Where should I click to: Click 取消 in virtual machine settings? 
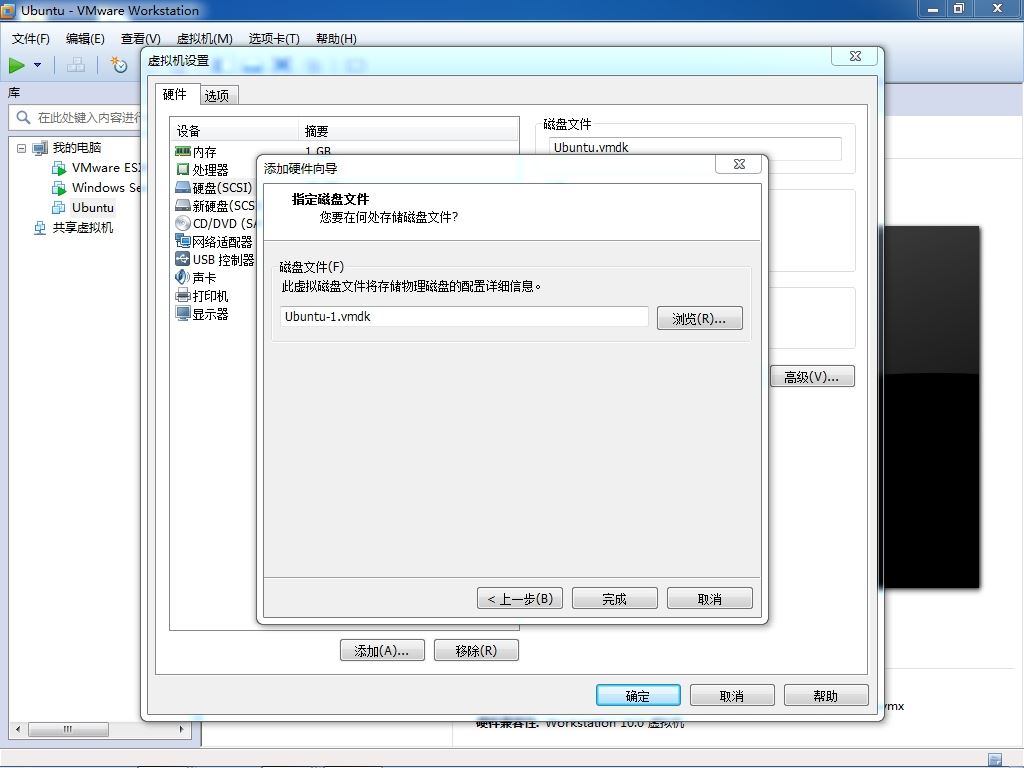click(732, 696)
